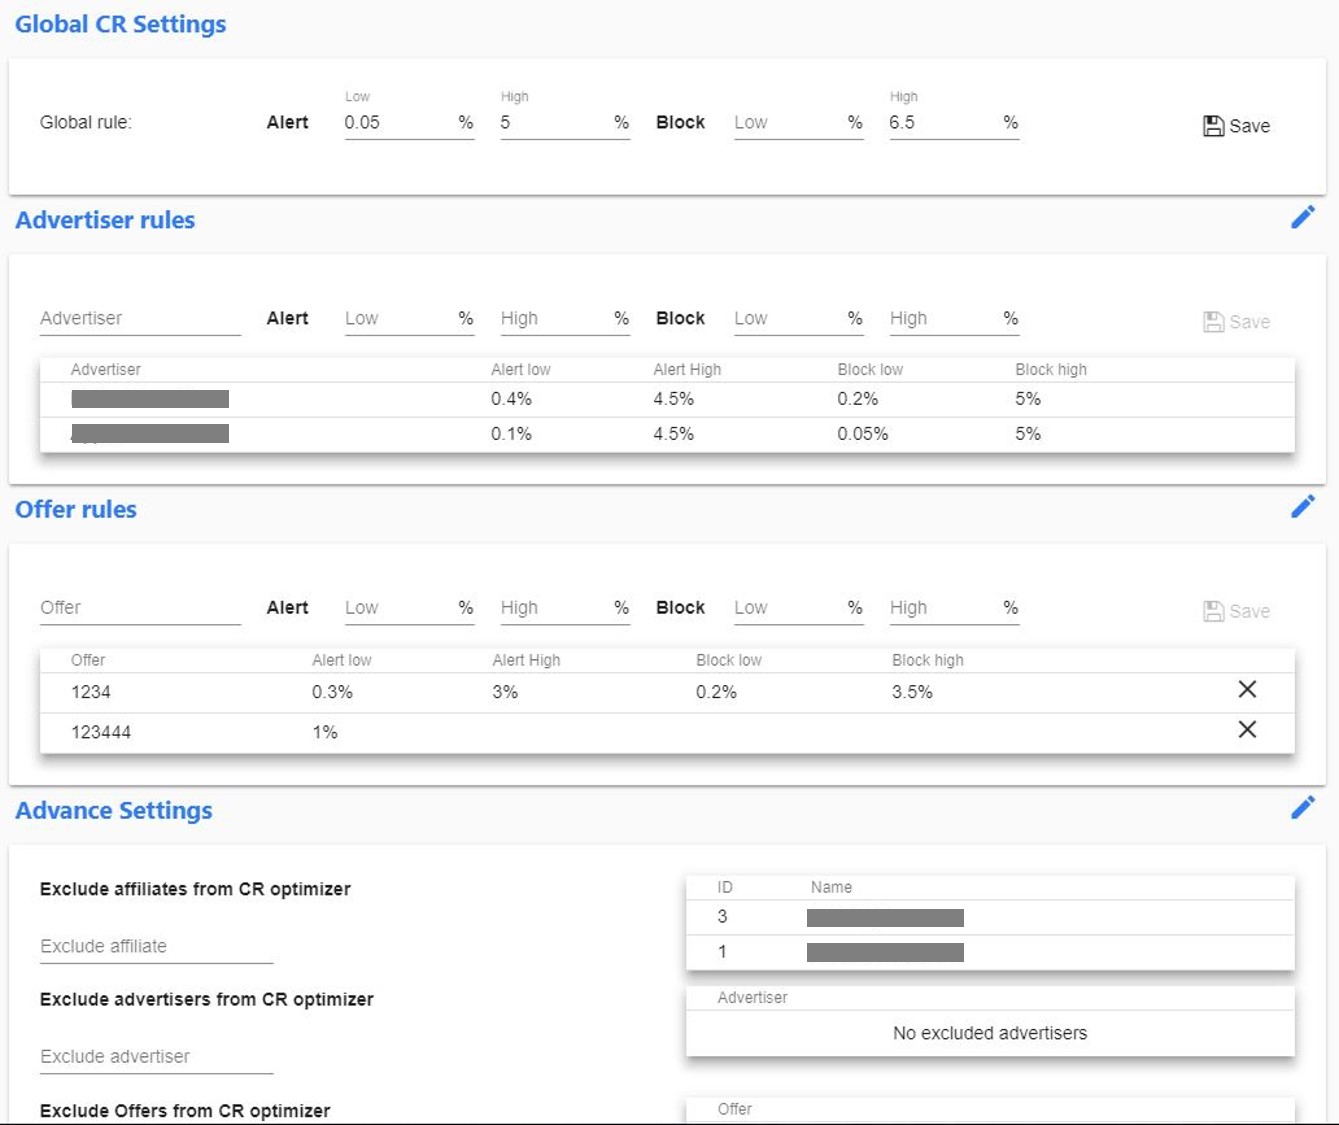Click the Advertiser rules edit pencil icon
1339x1125 pixels.
coord(1302,217)
